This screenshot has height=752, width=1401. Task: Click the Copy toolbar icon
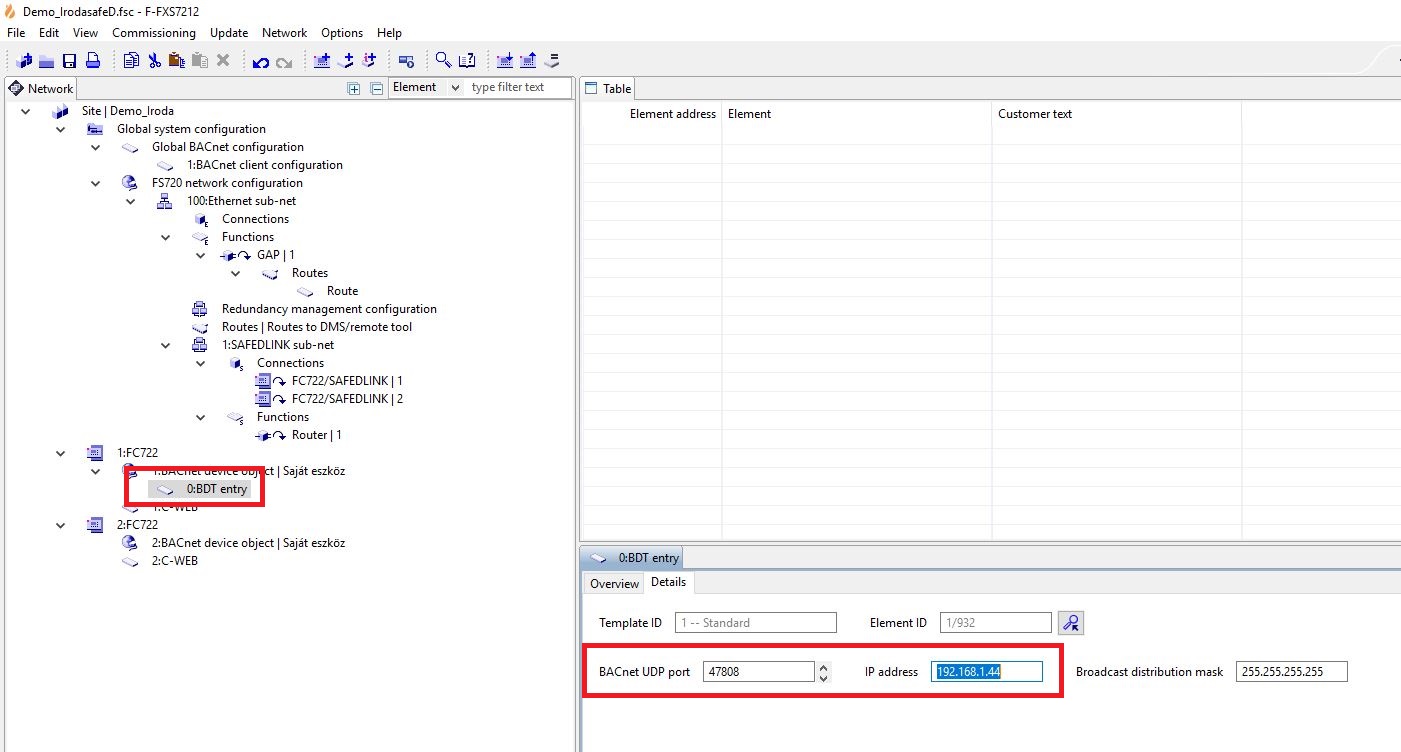[131, 61]
